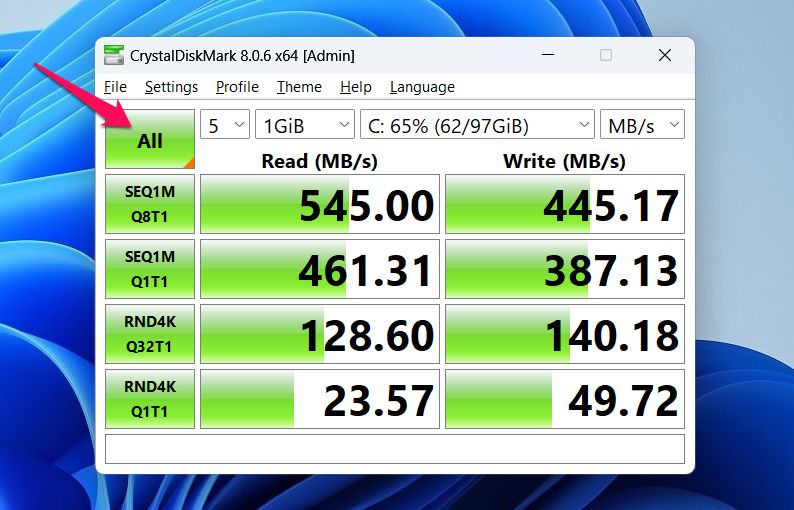Open the File menu
The height and width of the screenshot is (510, 794).
pyautogui.click(x=115, y=87)
